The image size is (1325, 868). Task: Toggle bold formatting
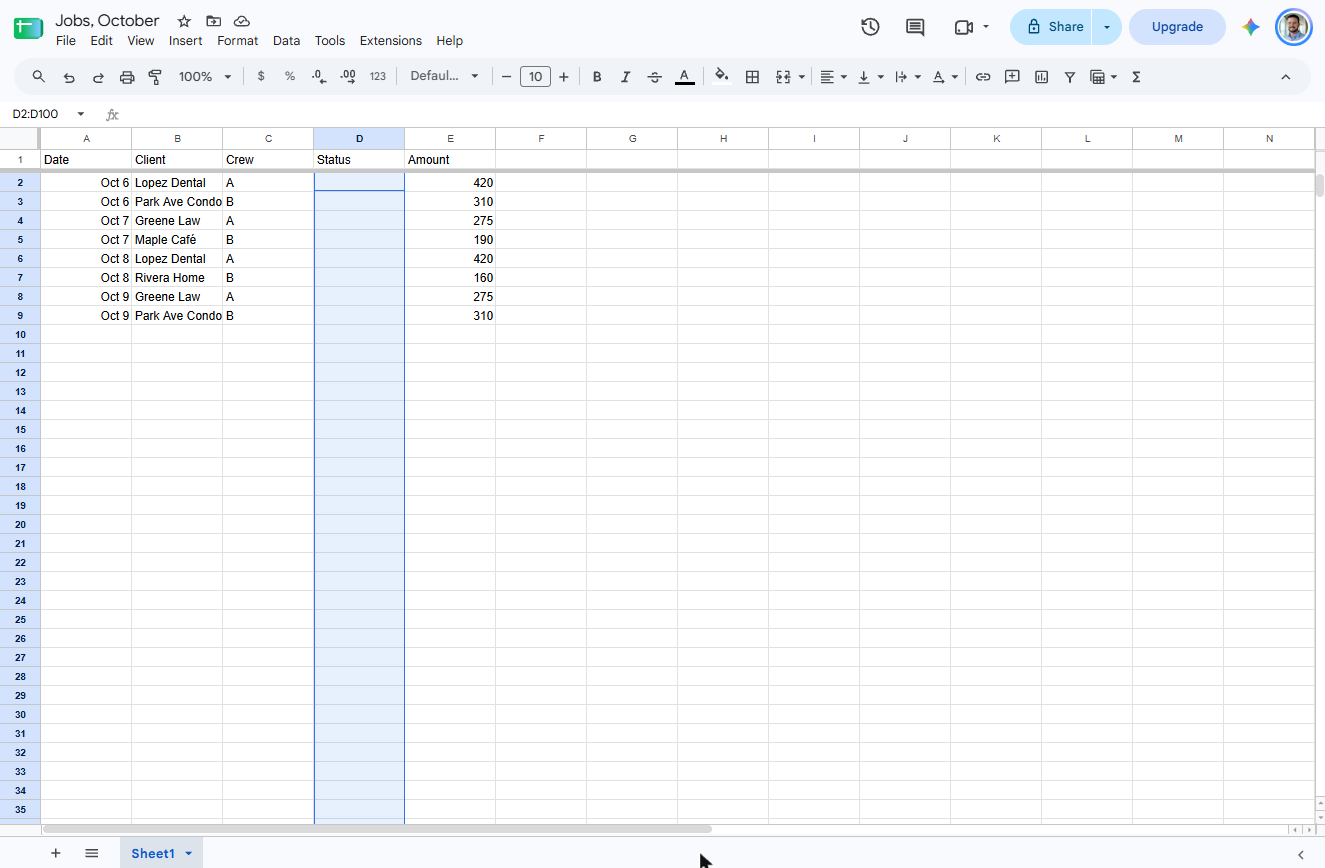coord(597,77)
